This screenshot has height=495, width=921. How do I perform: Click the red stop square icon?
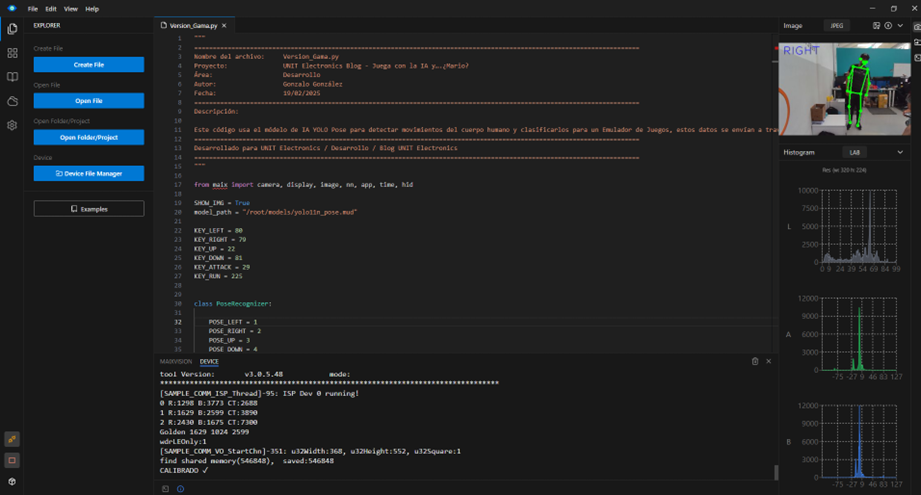tap(12, 461)
